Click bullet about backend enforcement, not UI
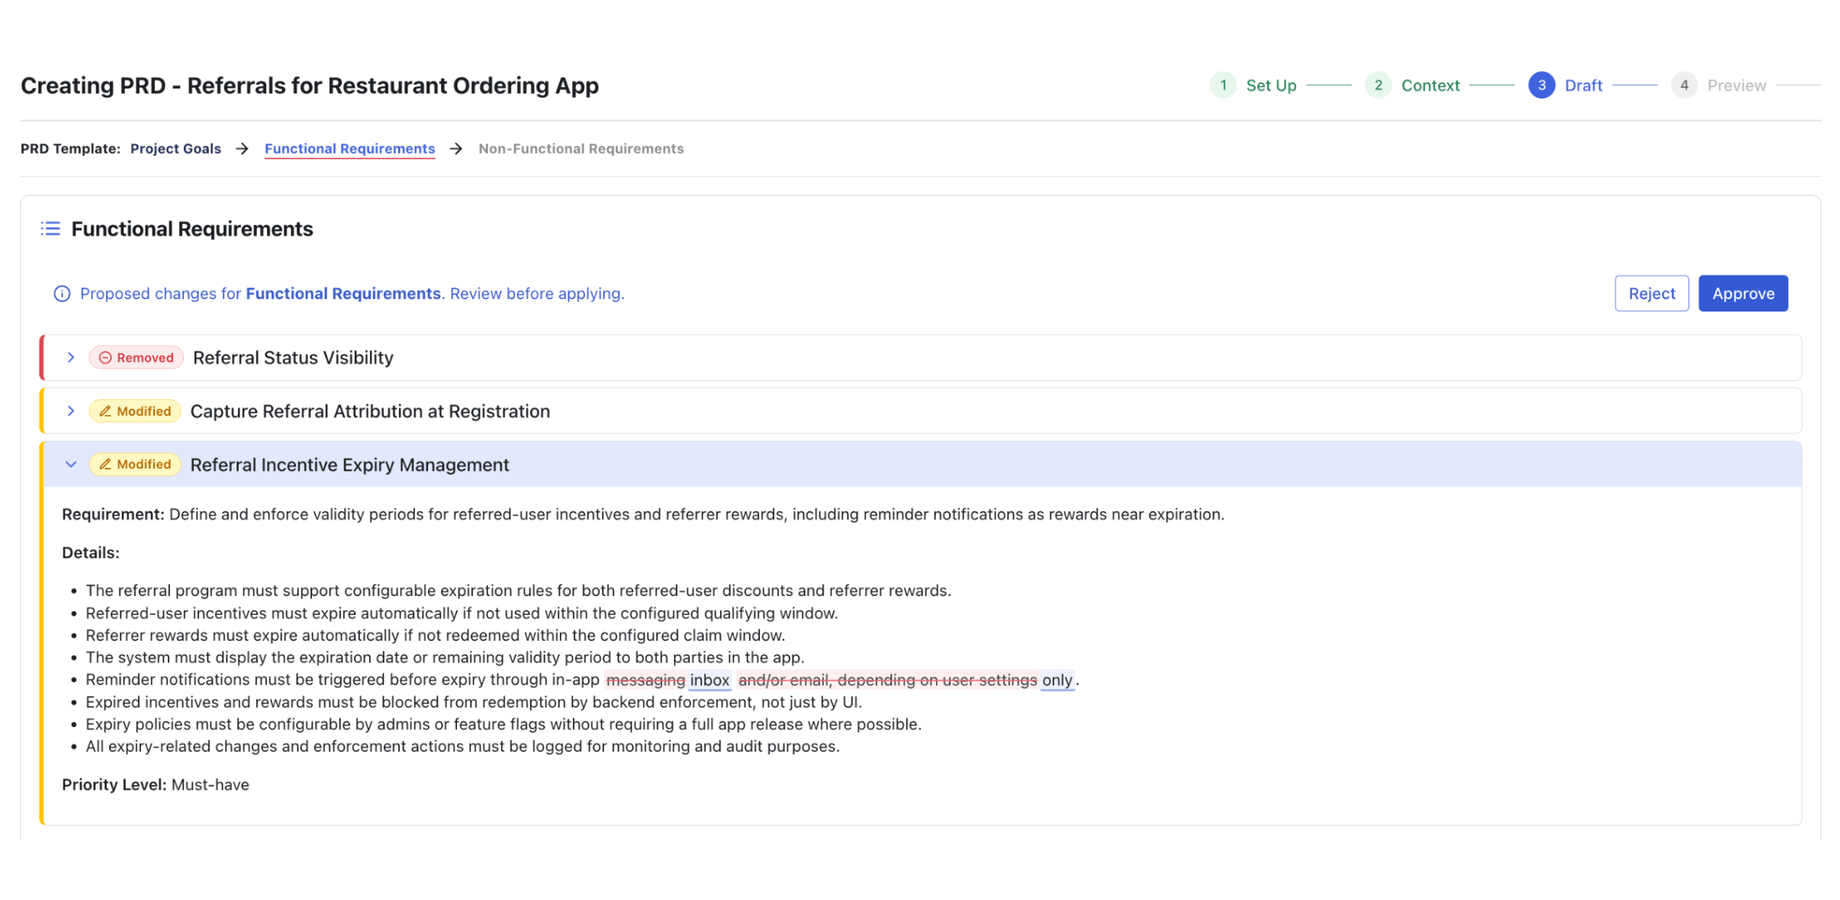The height and width of the screenshot is (900, 1840). tap(474, 702)
